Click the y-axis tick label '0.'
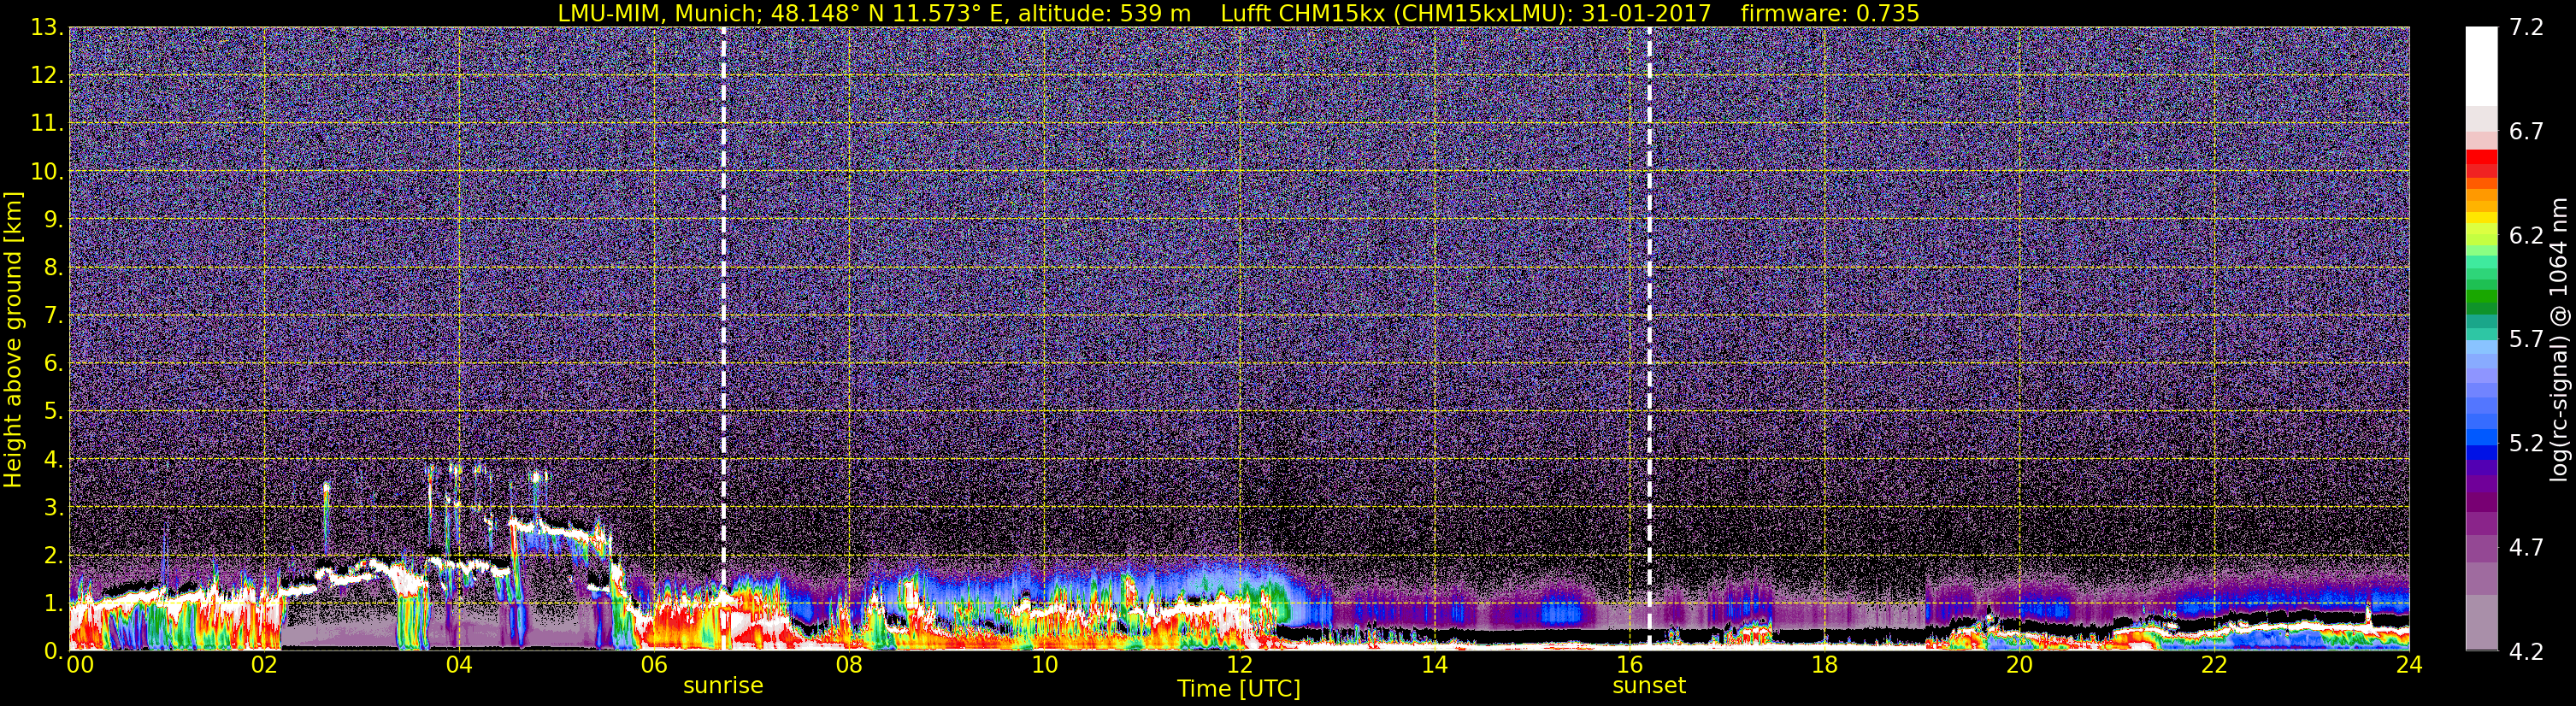The image size is (2576, 706). pos(53,651)
